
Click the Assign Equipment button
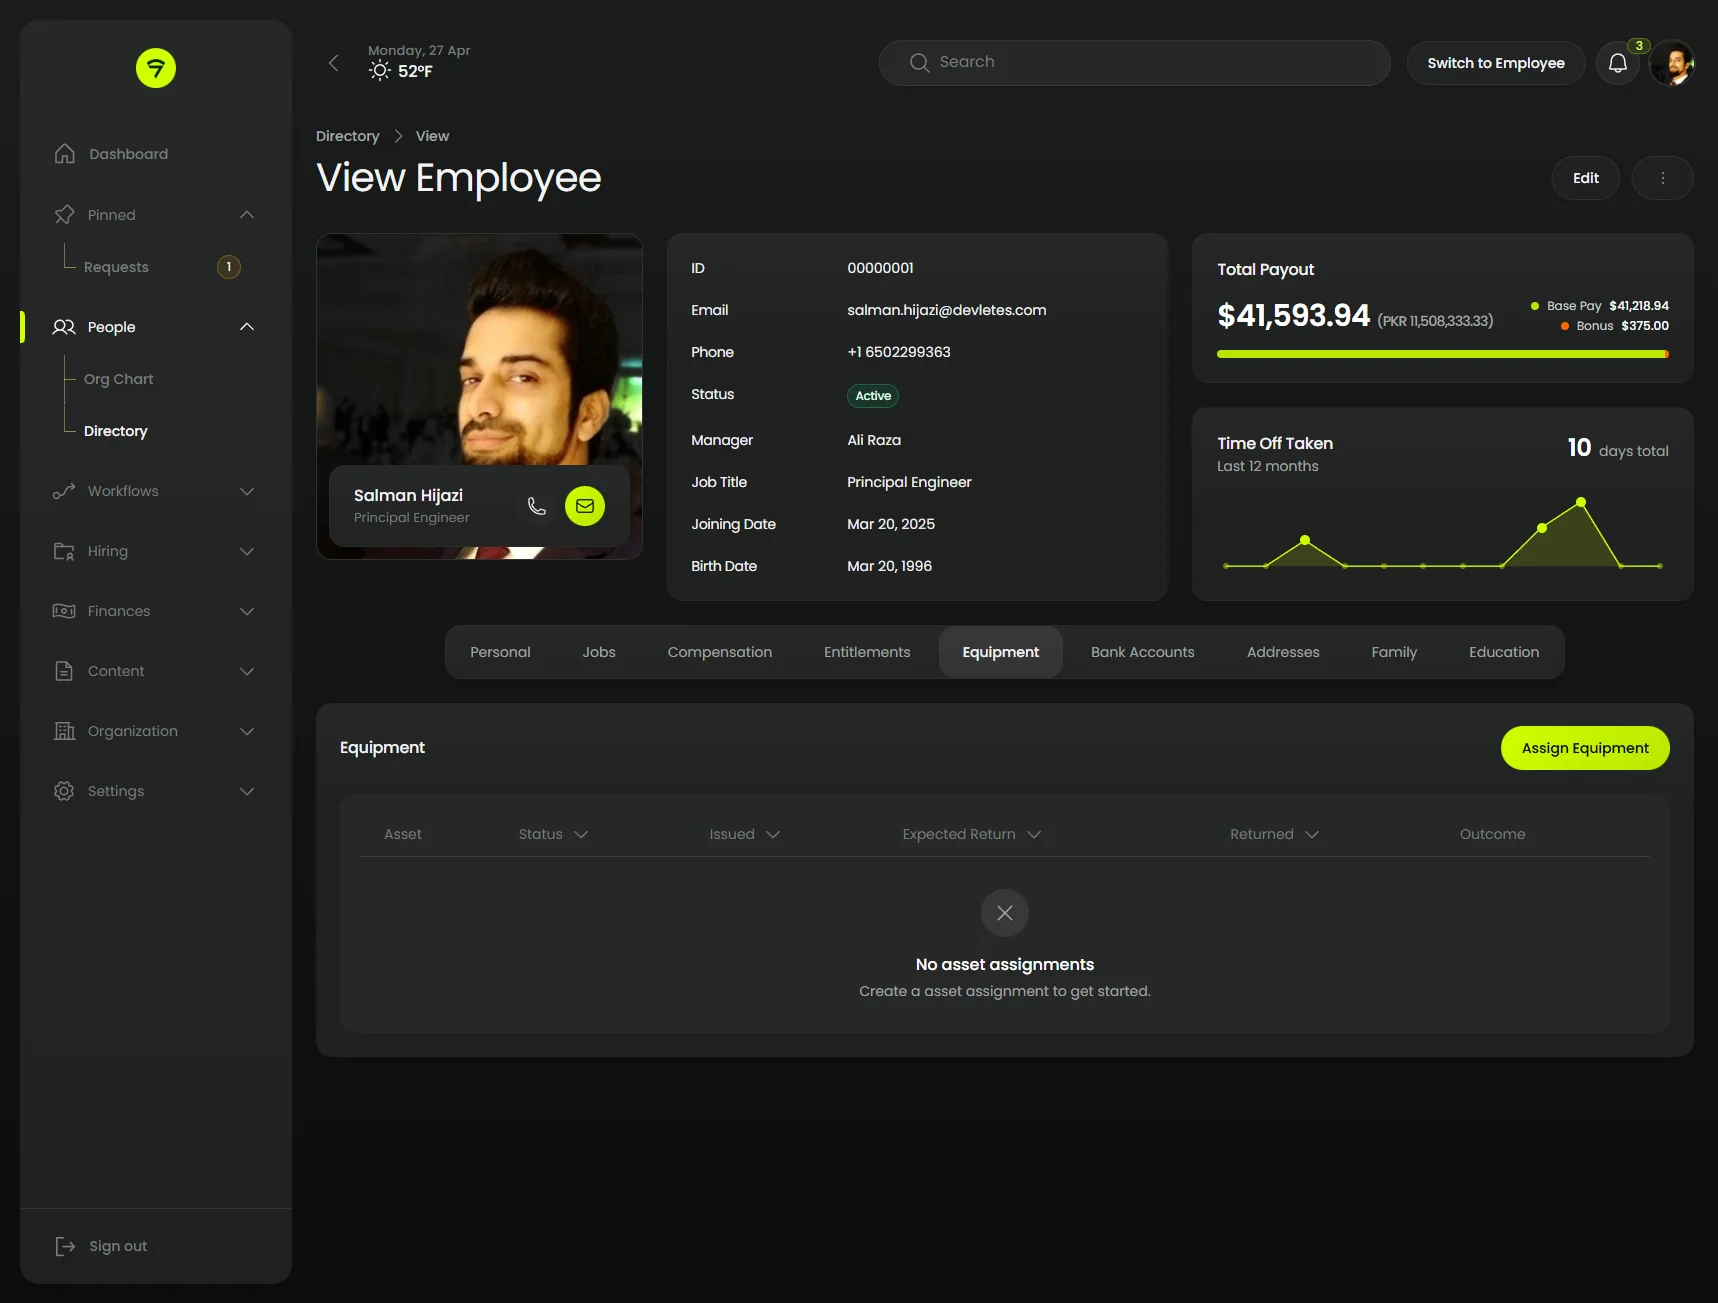click(x=1584, y=748)
